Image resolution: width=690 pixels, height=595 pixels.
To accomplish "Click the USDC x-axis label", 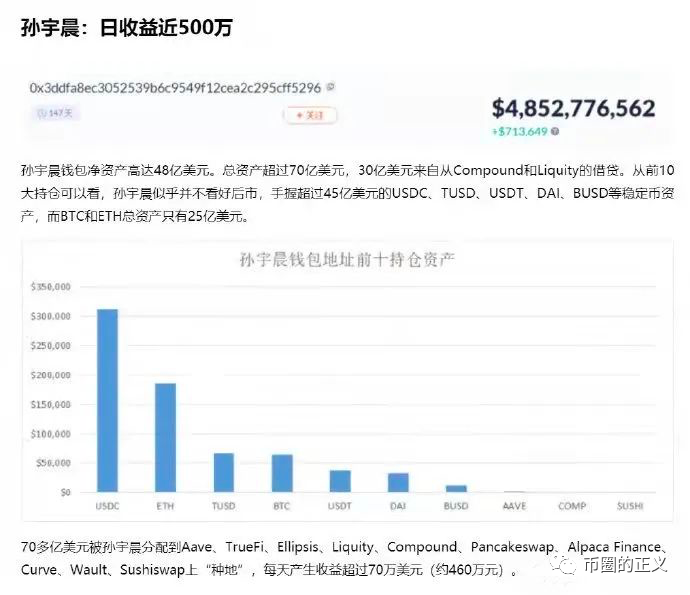I will (x=107, y=506).
